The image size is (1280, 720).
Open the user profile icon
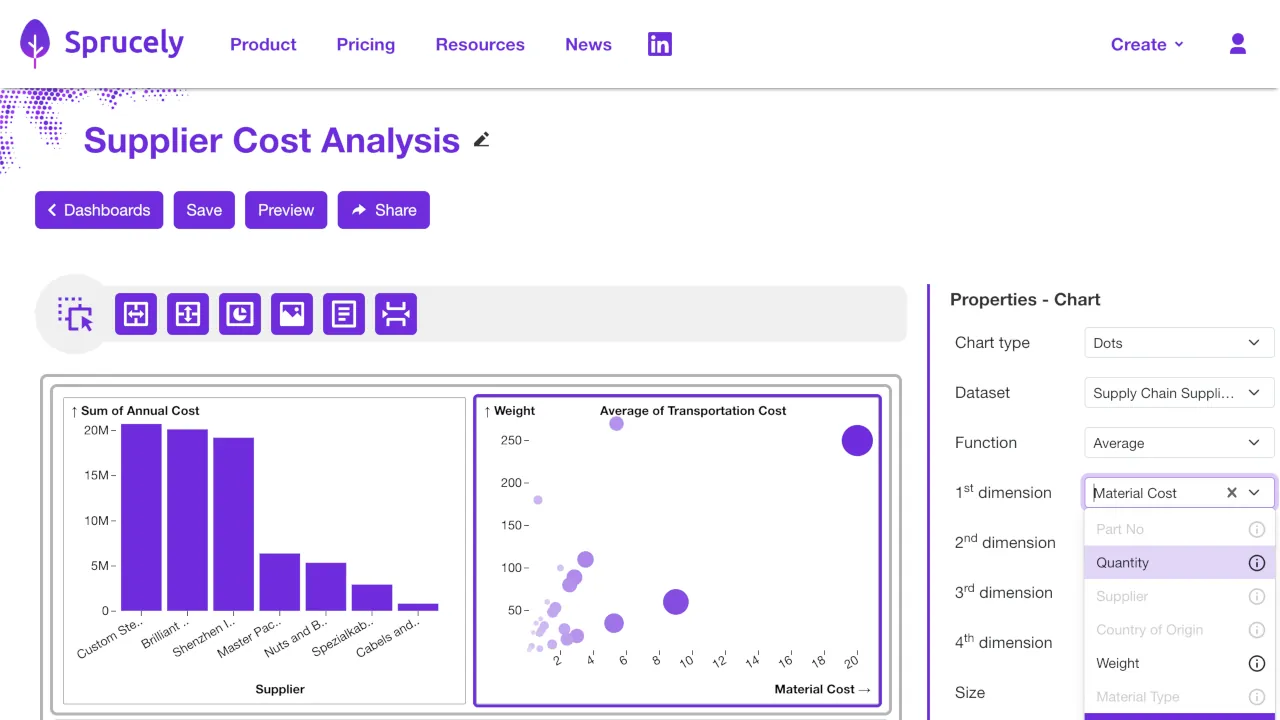[1237, 44]
